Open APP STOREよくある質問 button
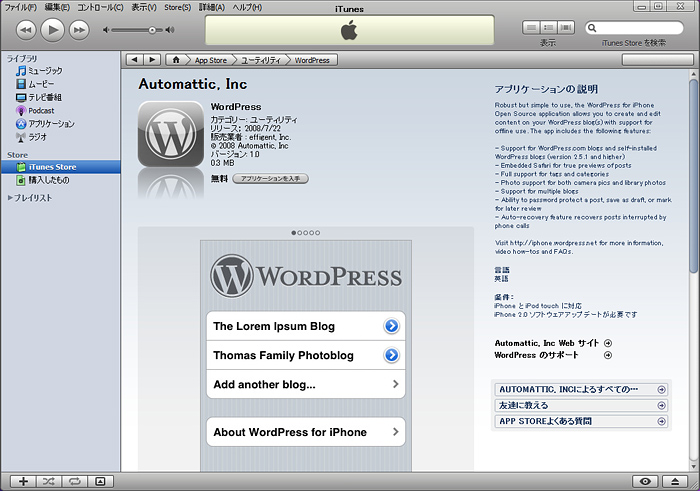The image size is (700, 491). click(581, 421)
